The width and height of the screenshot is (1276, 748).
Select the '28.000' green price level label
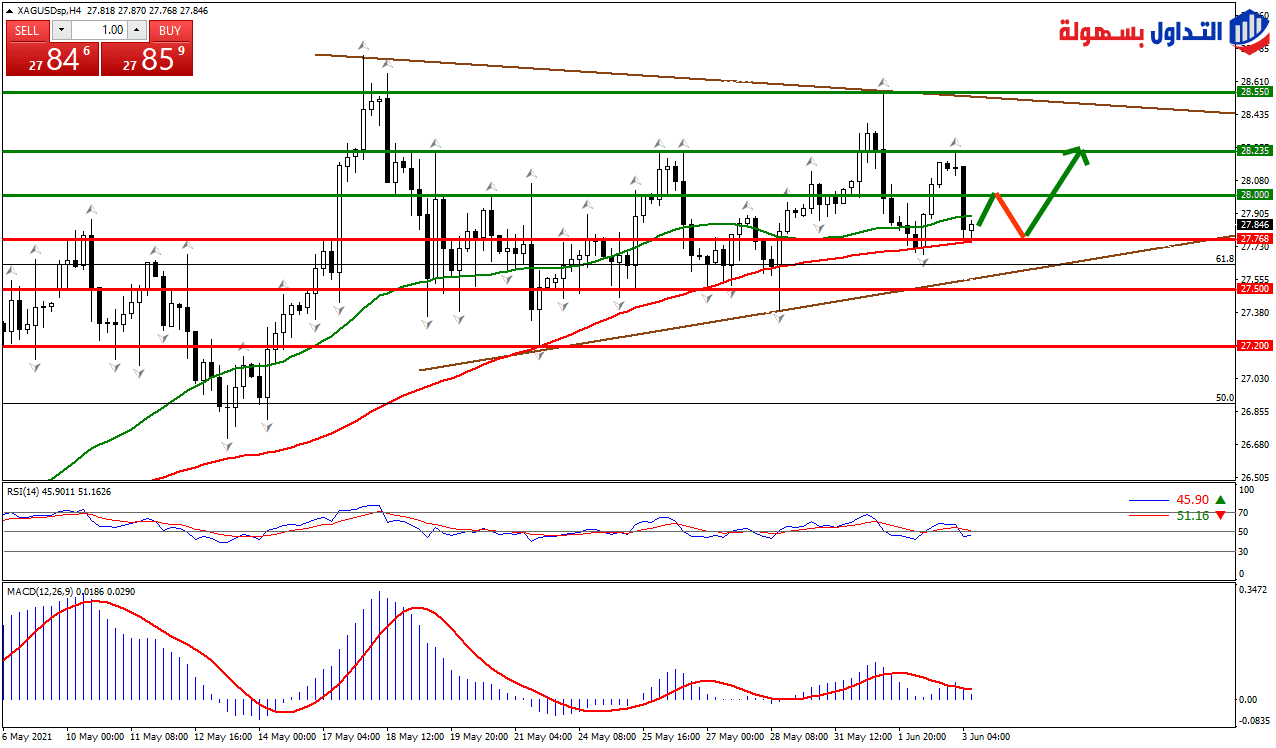[1254, 195]
